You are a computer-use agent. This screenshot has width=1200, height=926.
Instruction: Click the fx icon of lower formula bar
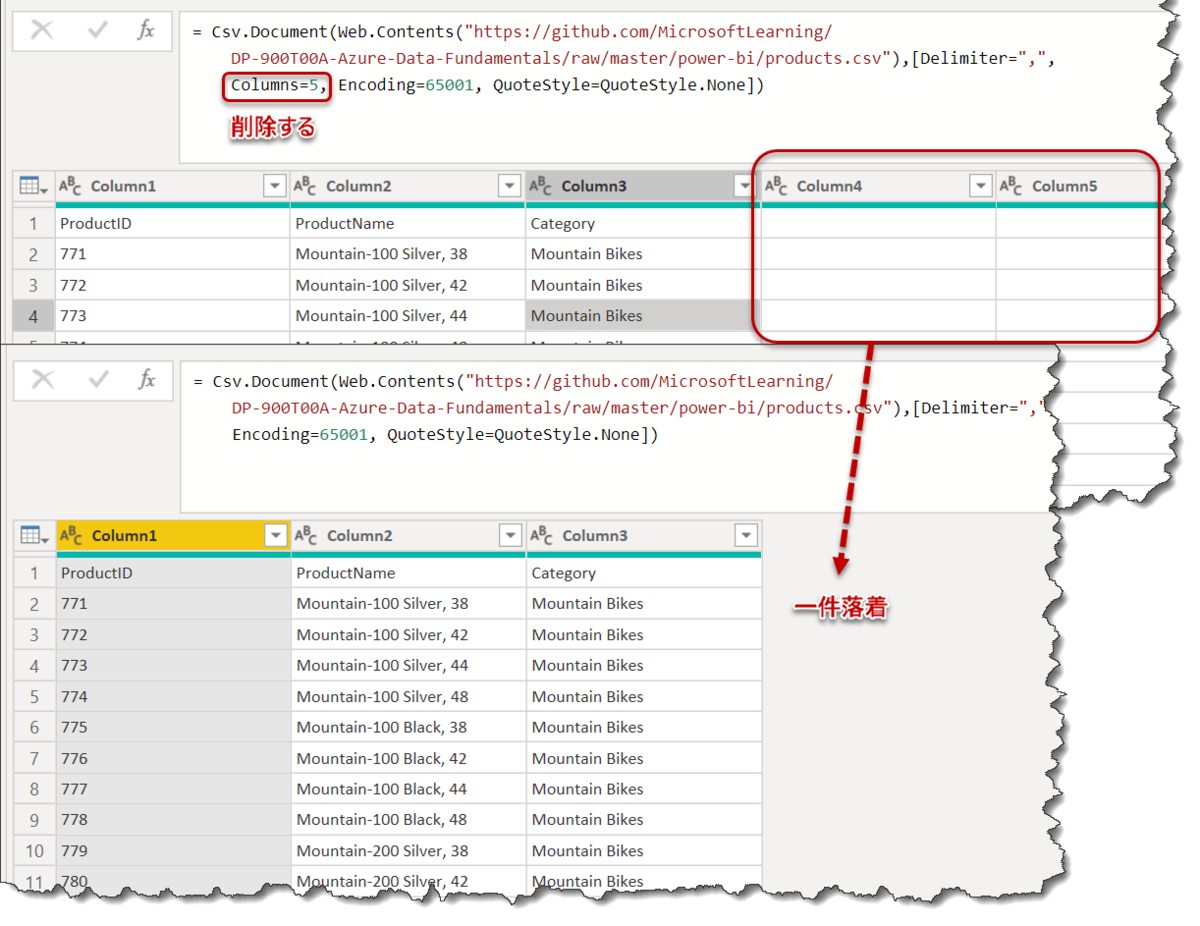[147, 379]
